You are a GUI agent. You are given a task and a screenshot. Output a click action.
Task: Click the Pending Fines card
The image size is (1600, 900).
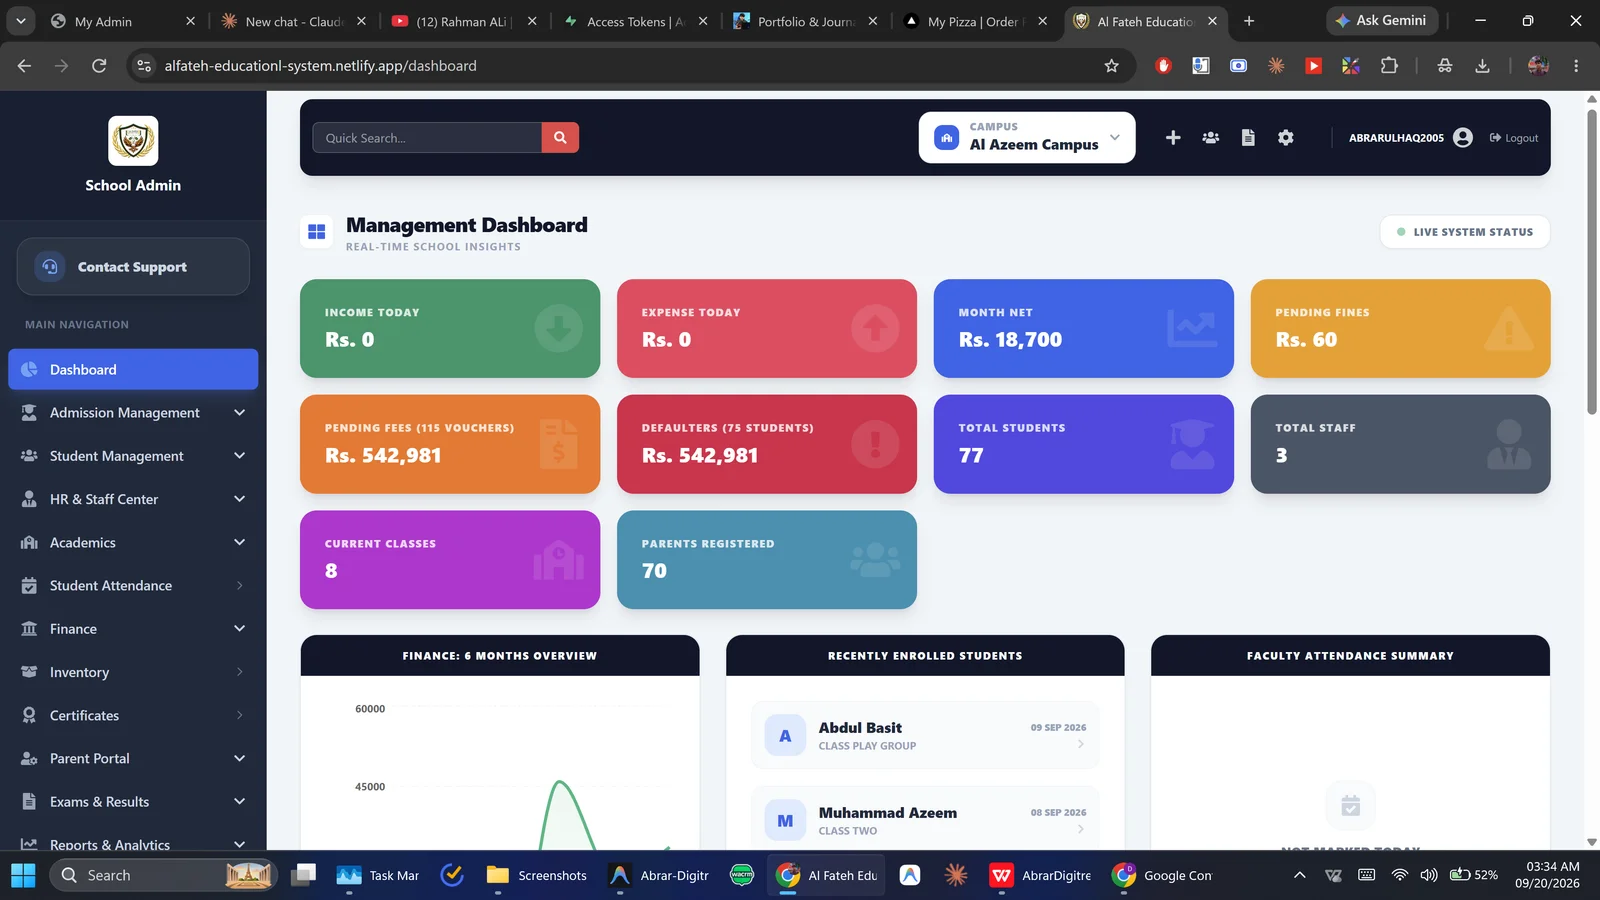click(x=1400, y=328)
